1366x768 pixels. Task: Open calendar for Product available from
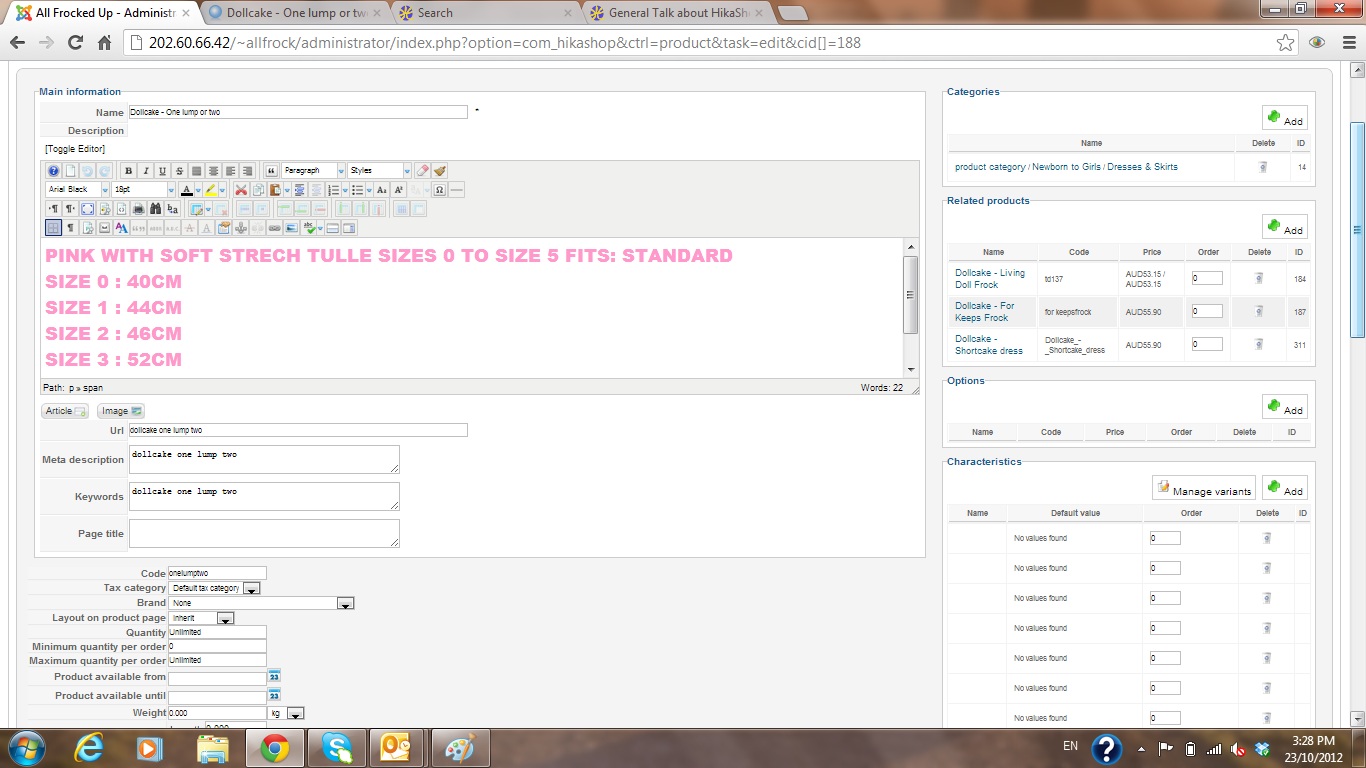coord(274,677)
